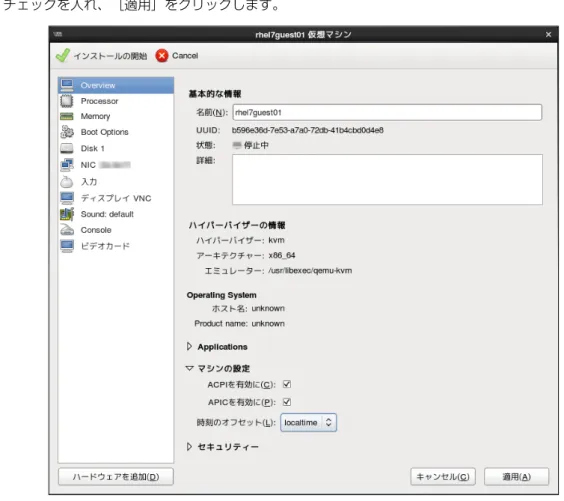Click the mouse icon beside 入力
Screen dimensions: 564x501
67,182
